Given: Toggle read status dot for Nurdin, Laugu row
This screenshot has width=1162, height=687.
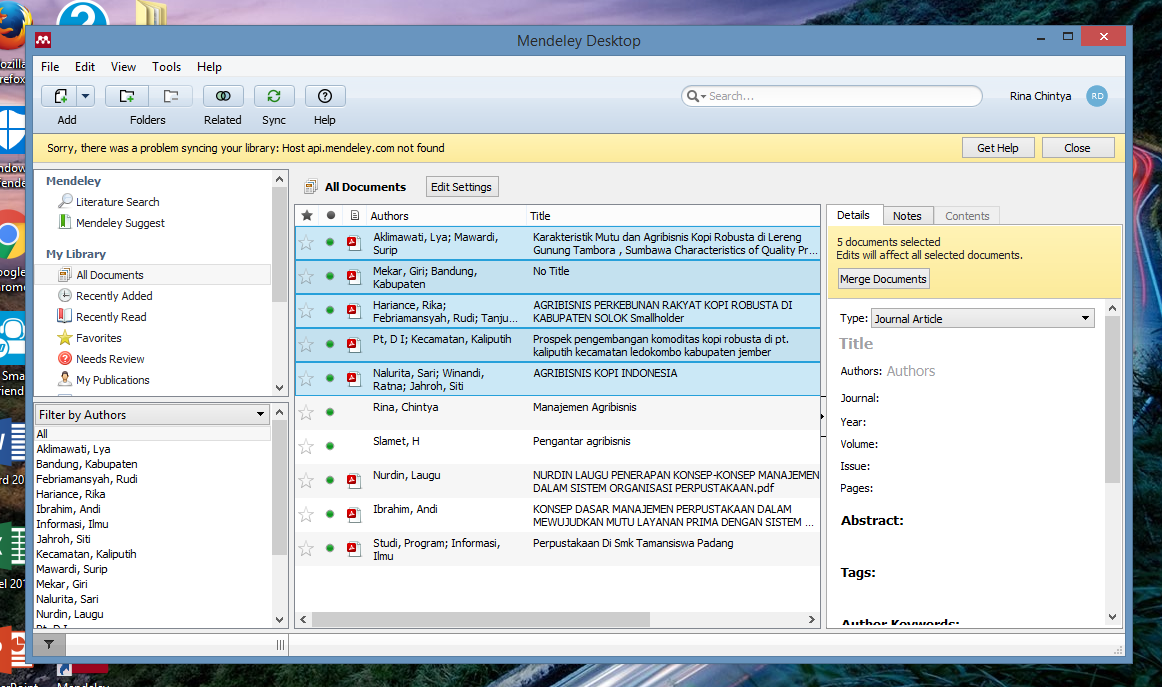Looking at the screenshot, I should pos(330,480).
